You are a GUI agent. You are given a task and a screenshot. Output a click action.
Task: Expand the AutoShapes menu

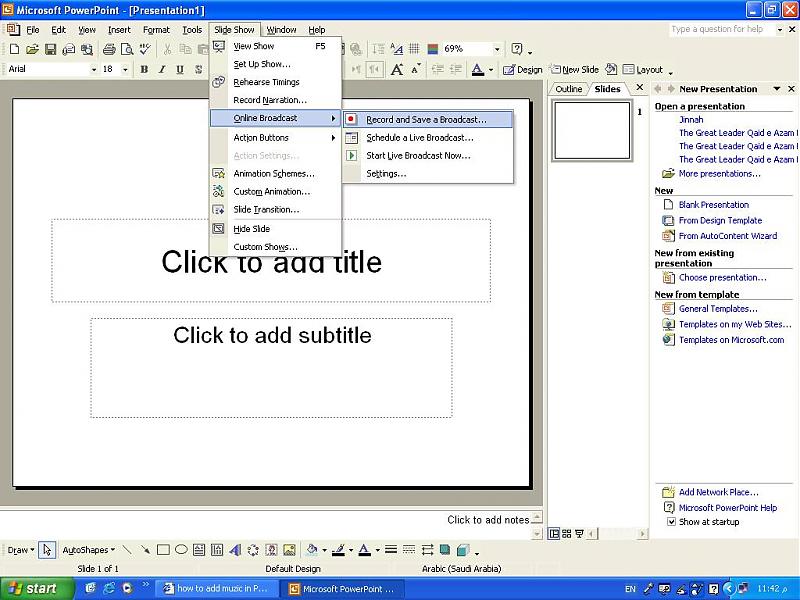tap(88, 550)
